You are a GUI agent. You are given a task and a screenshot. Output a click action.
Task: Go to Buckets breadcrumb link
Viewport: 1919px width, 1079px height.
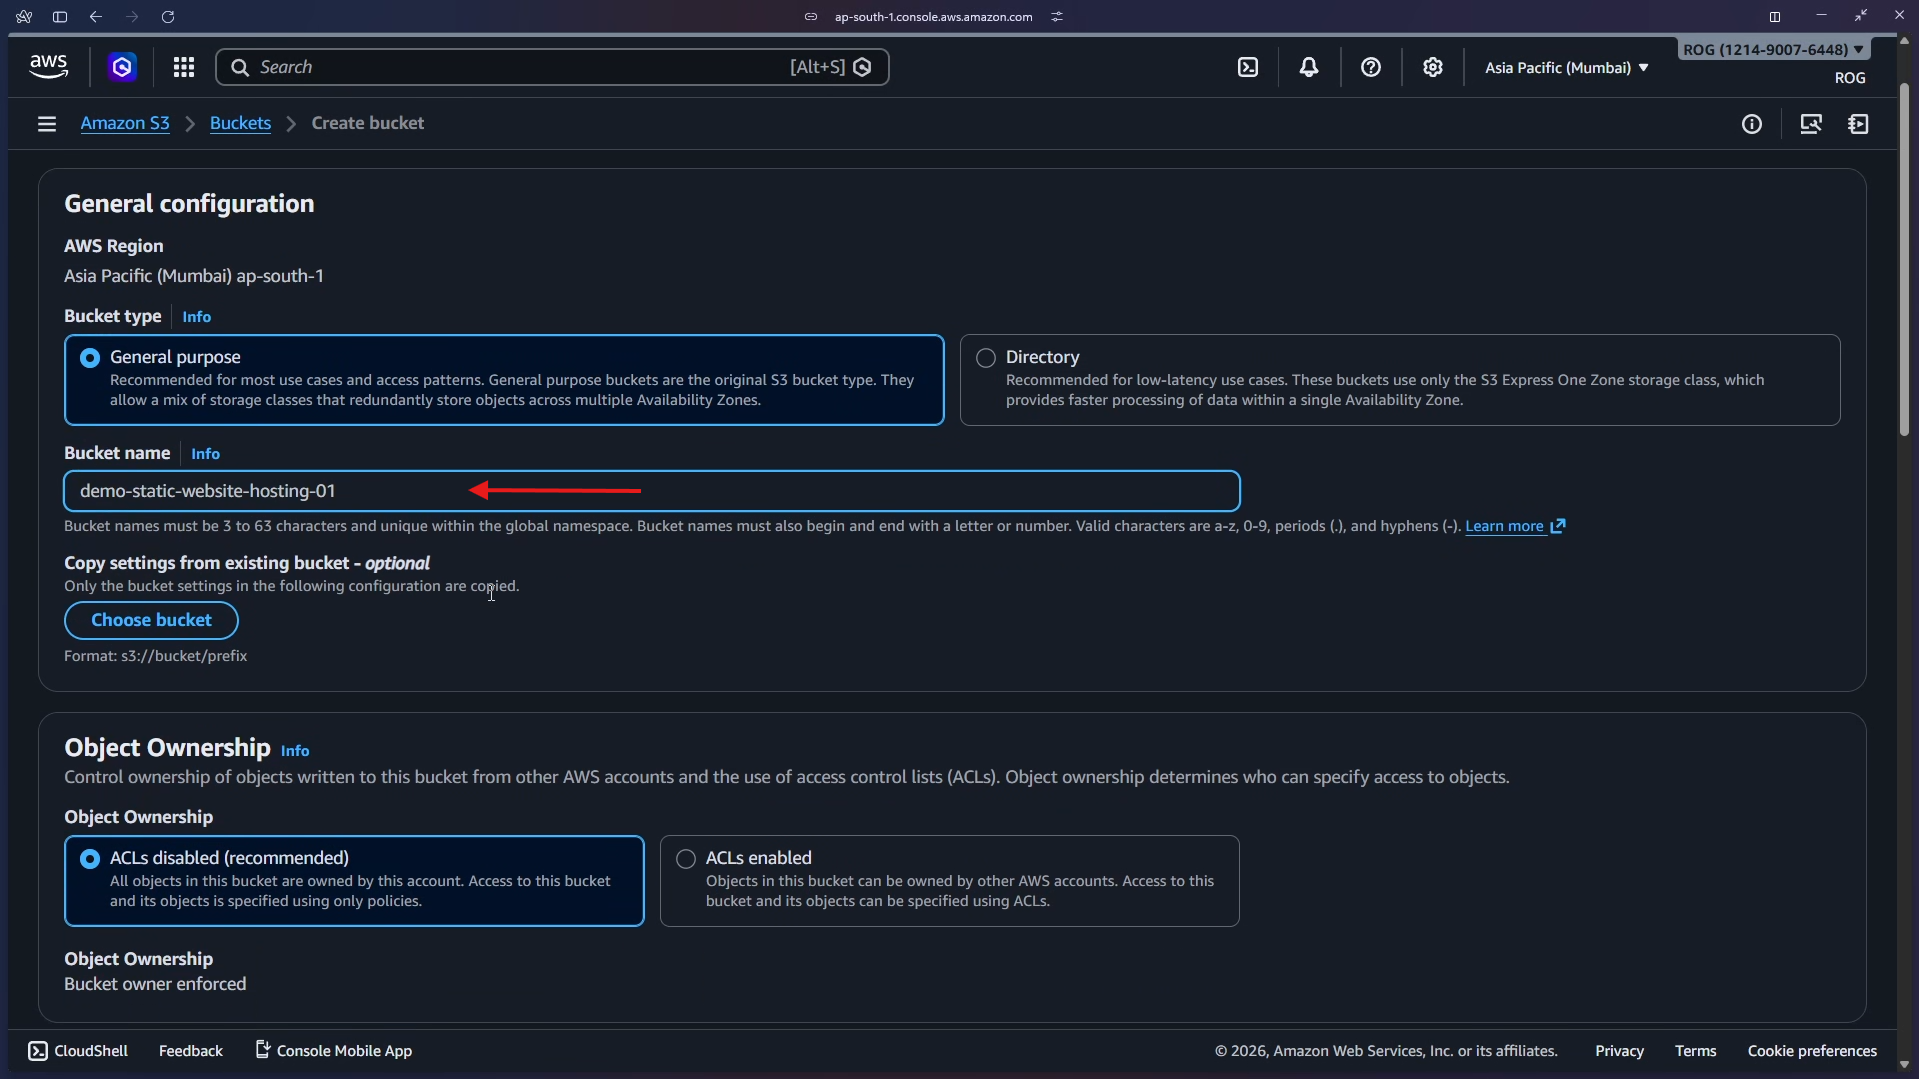click(240, 123)
